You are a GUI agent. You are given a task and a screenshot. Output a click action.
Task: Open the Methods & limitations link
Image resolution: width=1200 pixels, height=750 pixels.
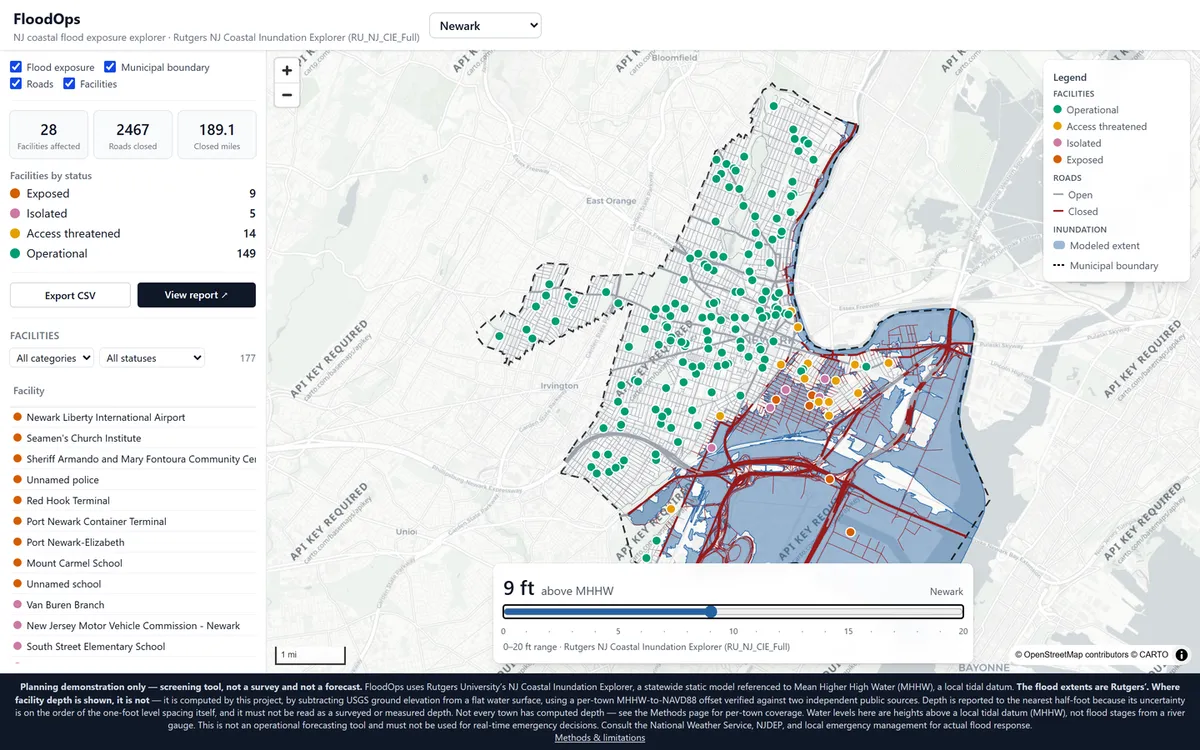(x=600, y=738)
